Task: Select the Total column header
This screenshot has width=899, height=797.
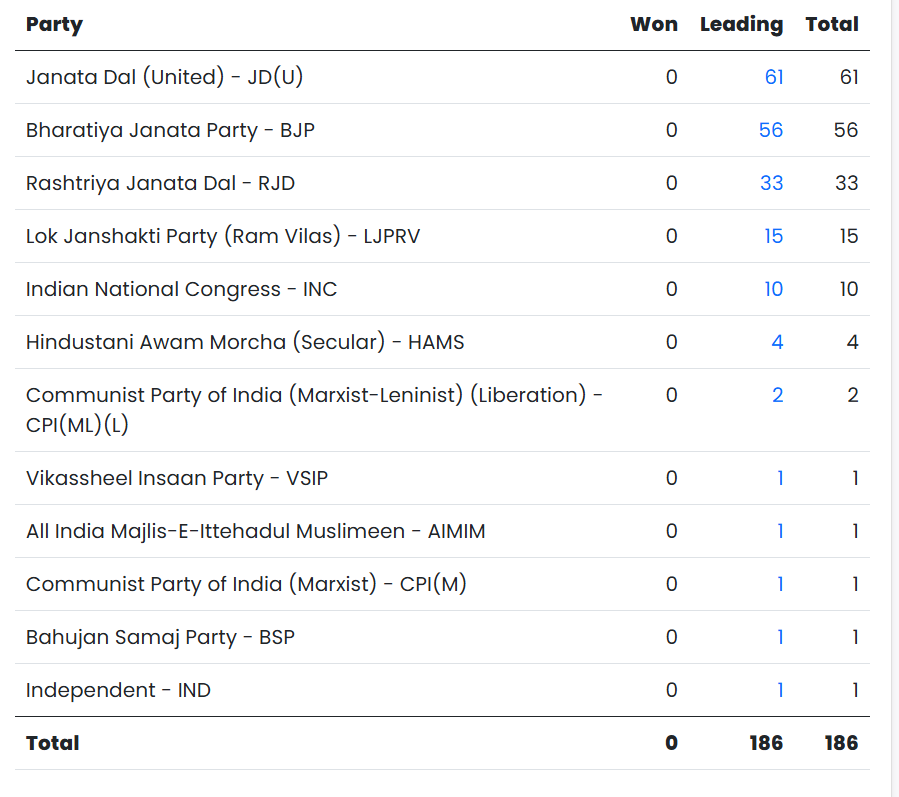Action: (x=832, y=25)
